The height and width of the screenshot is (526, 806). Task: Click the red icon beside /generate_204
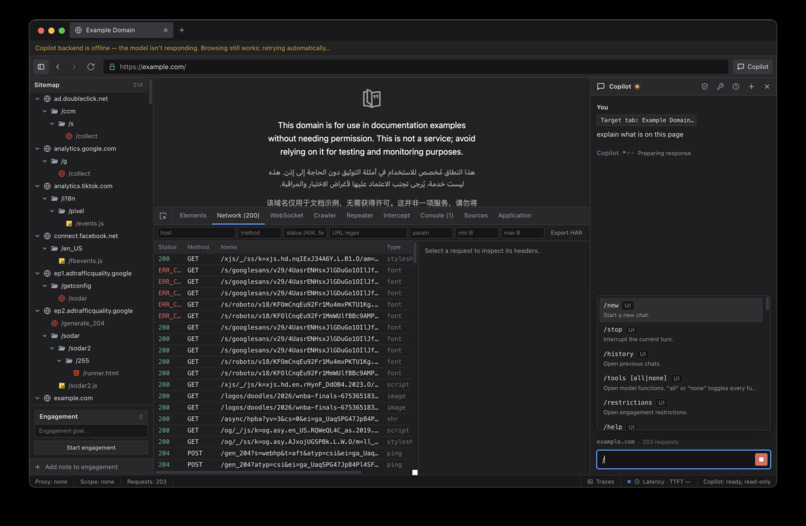tap(54, 323)
